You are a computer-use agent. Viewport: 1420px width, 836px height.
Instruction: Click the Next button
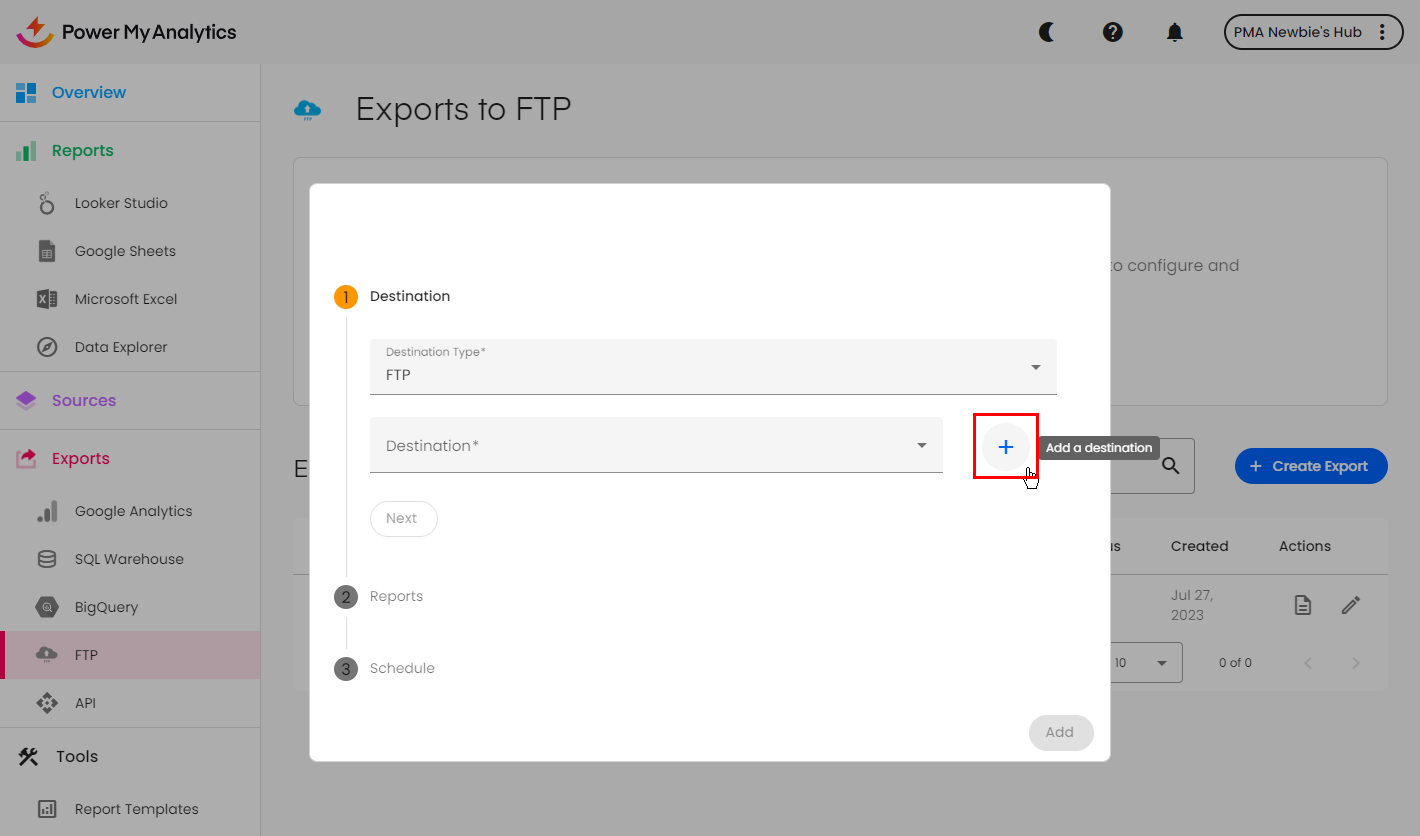click(403, 519)
